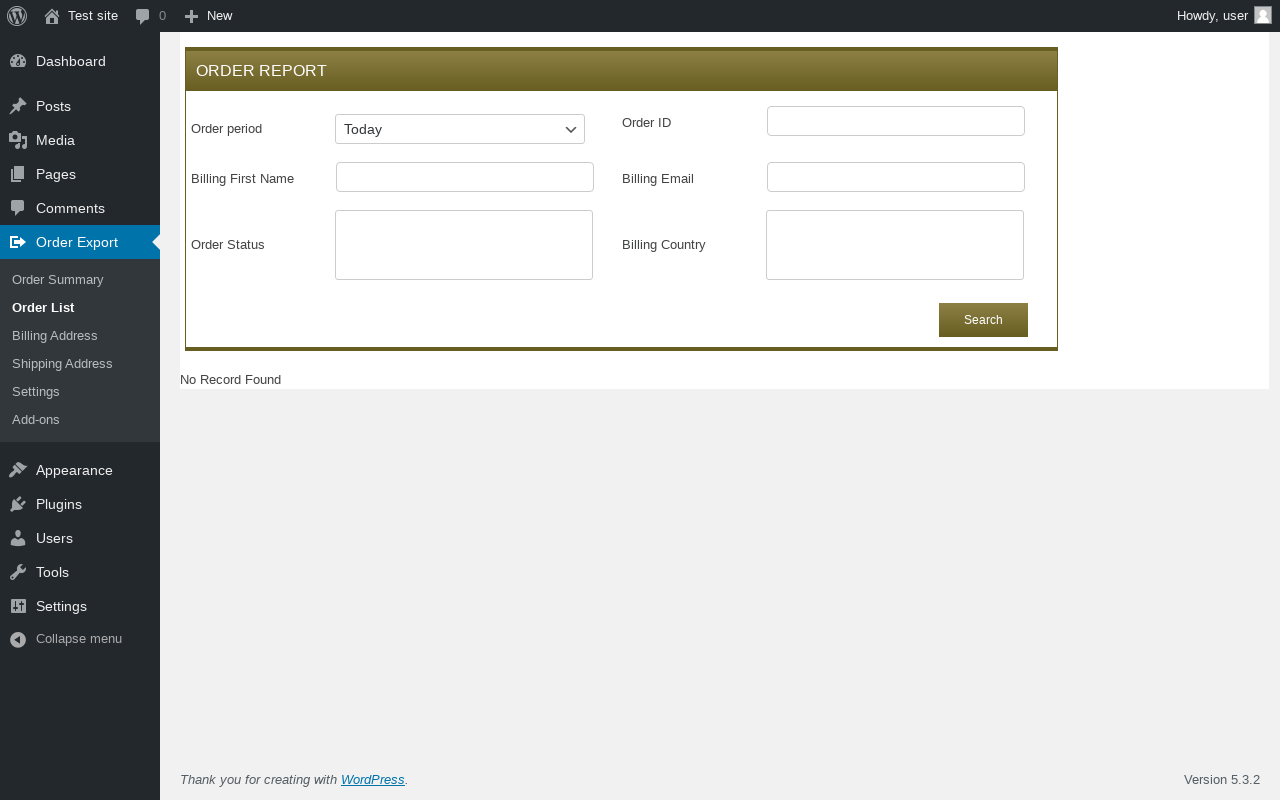
Task: Focus the Billing Email input field
Action: pyautogui.click(x=896, y=177)
